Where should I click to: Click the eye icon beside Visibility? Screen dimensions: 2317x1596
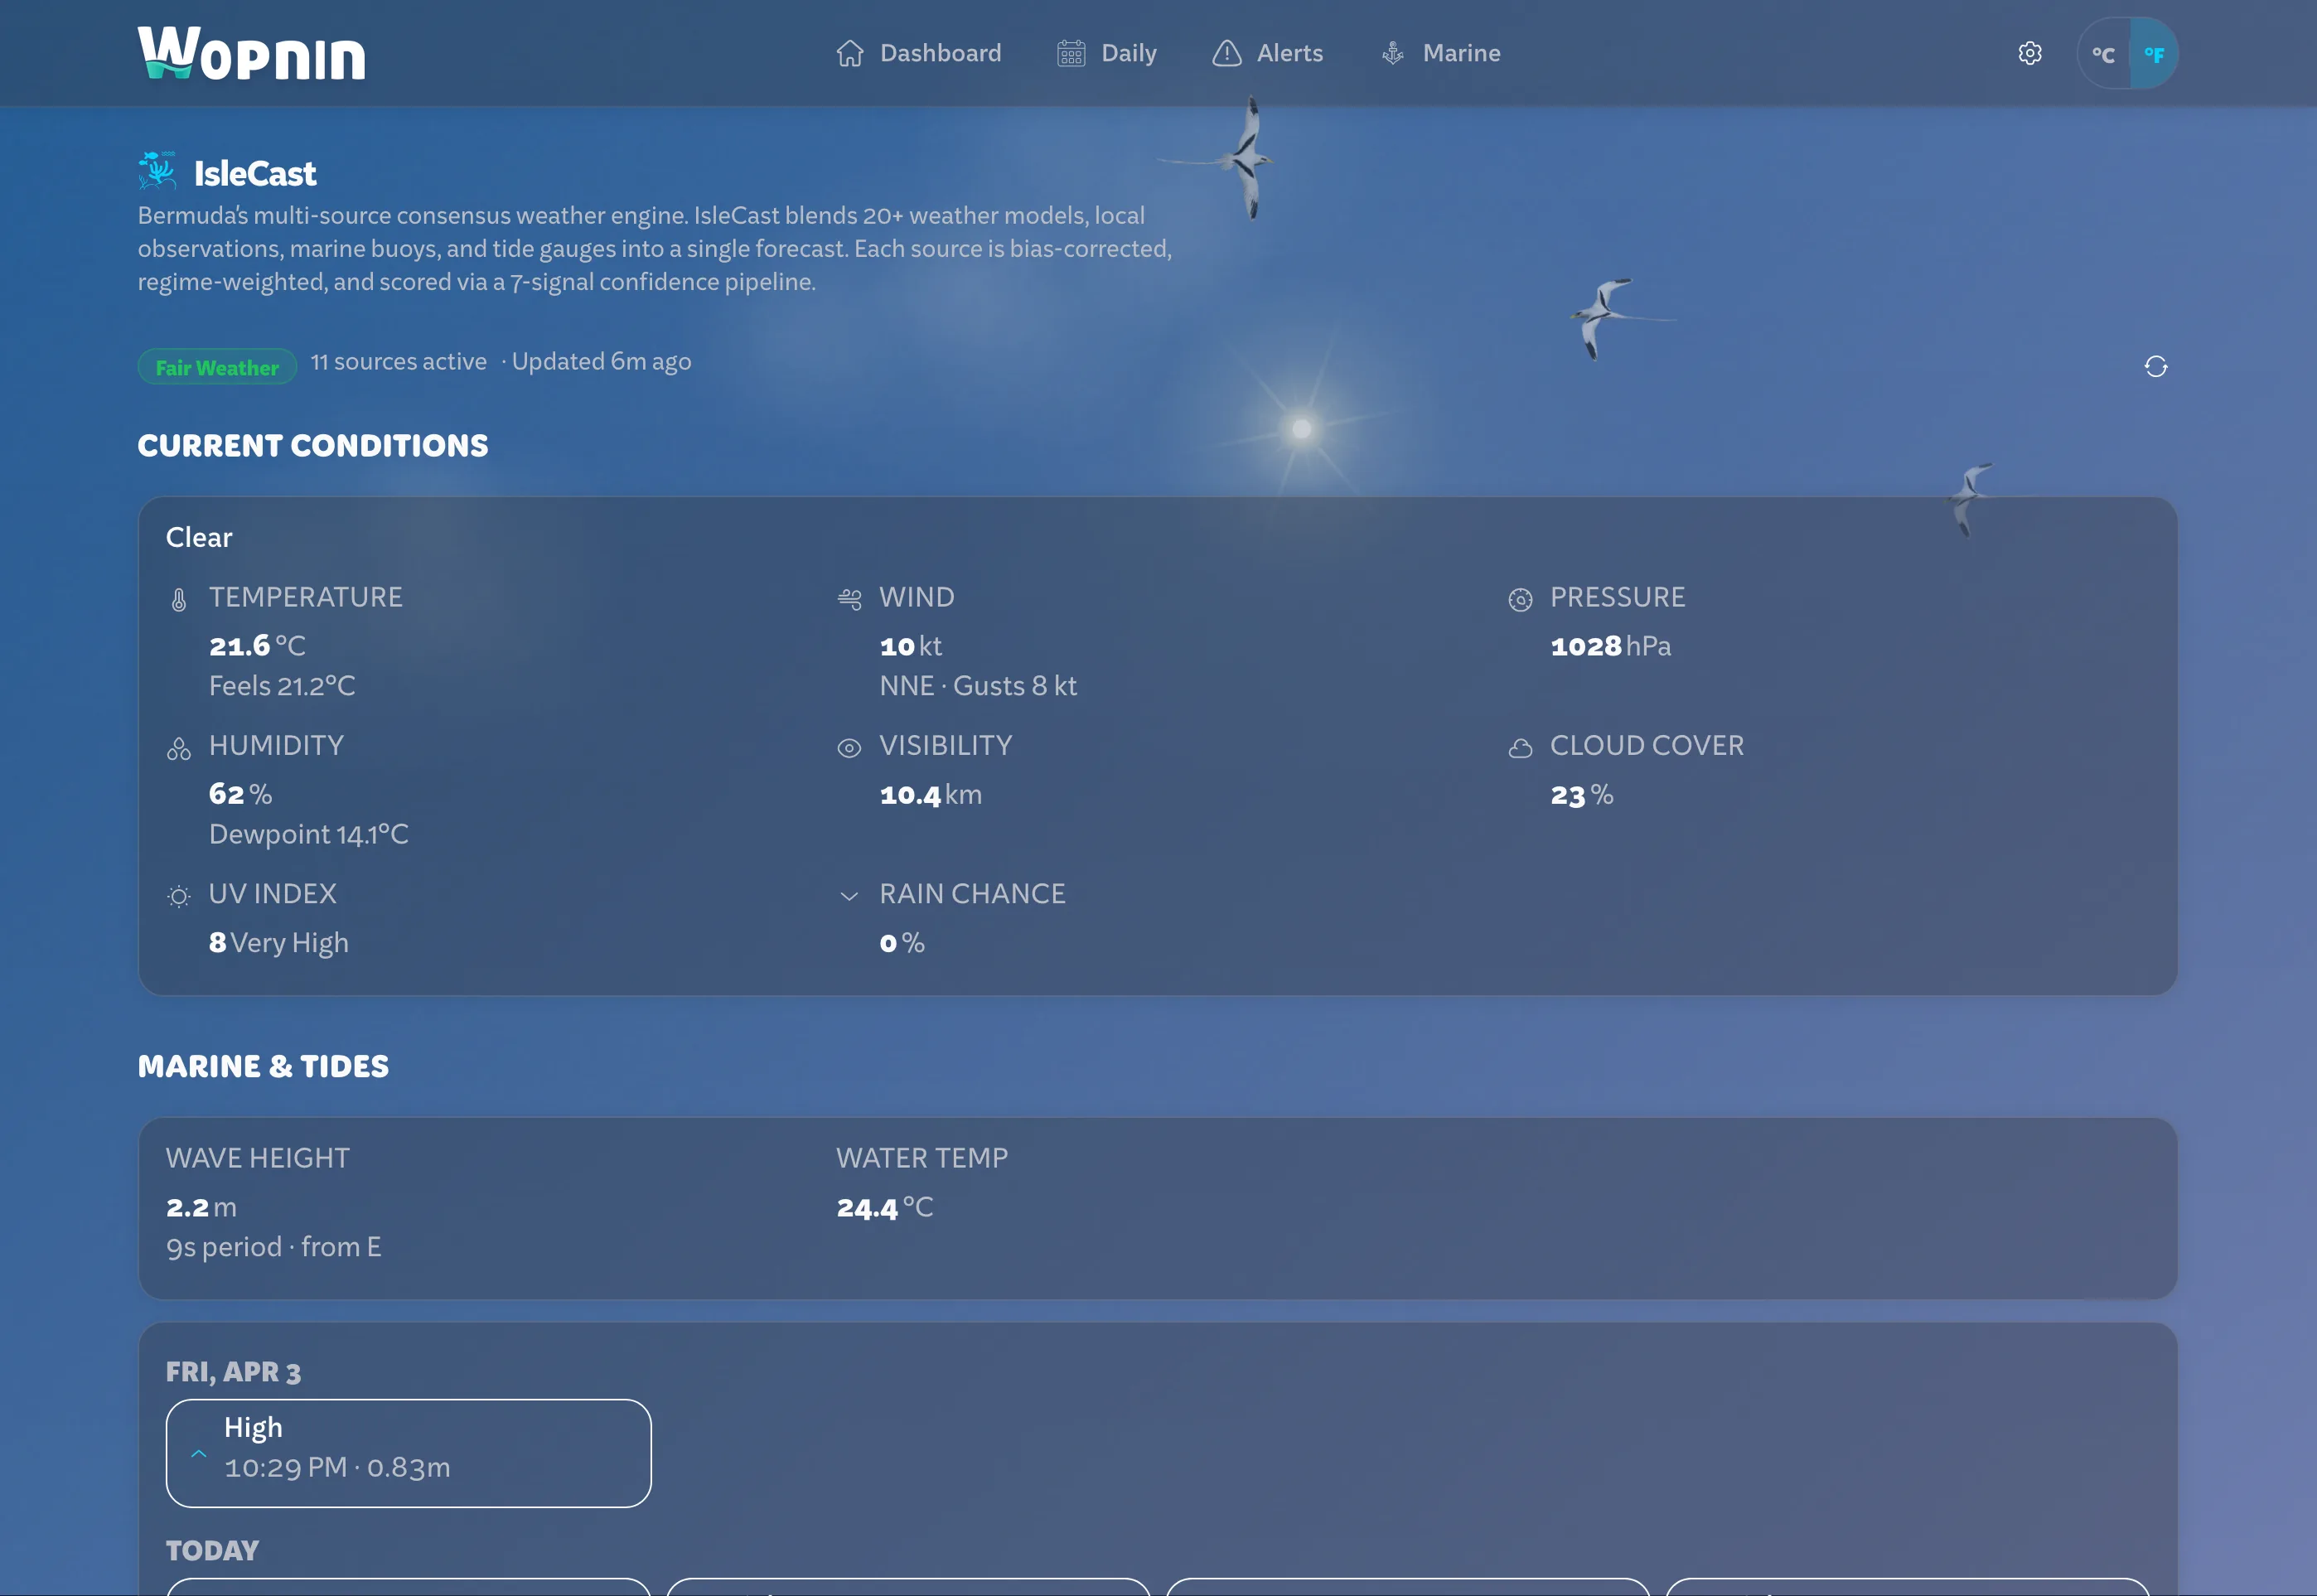[x=849, y=748]
